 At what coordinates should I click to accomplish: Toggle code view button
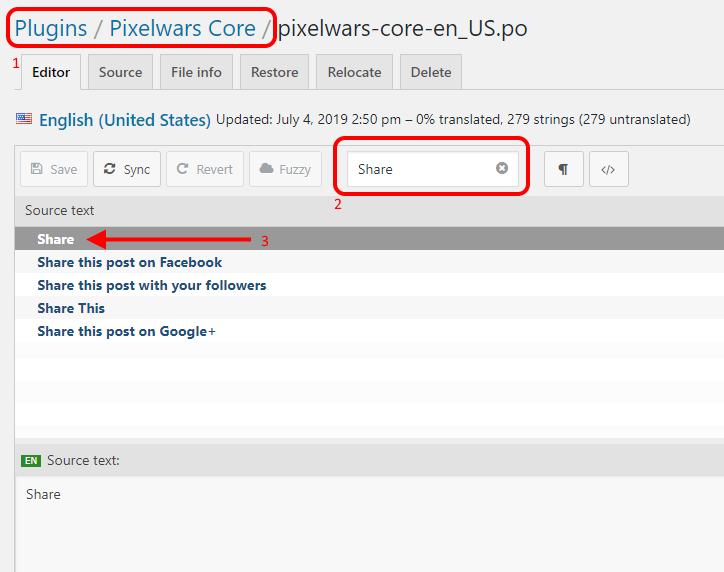click(608, 169)
